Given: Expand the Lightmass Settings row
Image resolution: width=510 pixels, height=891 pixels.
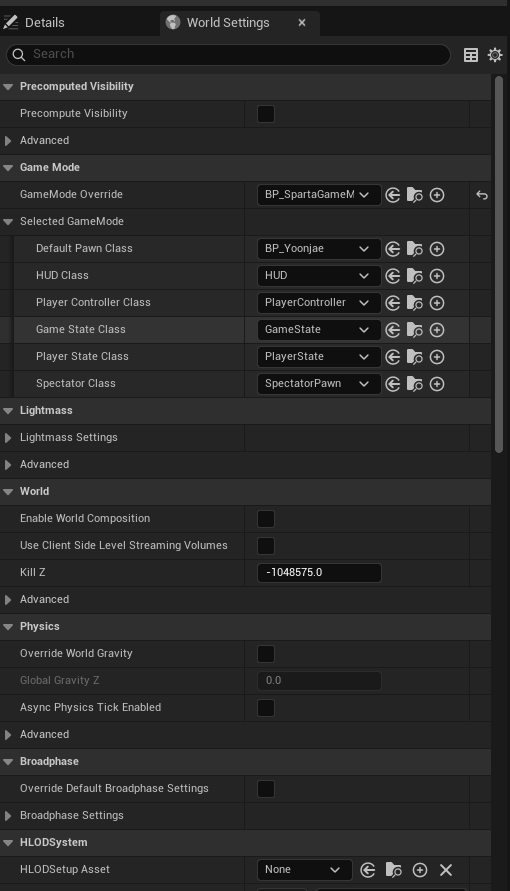Looking at the screenshot, I should 8,438.
